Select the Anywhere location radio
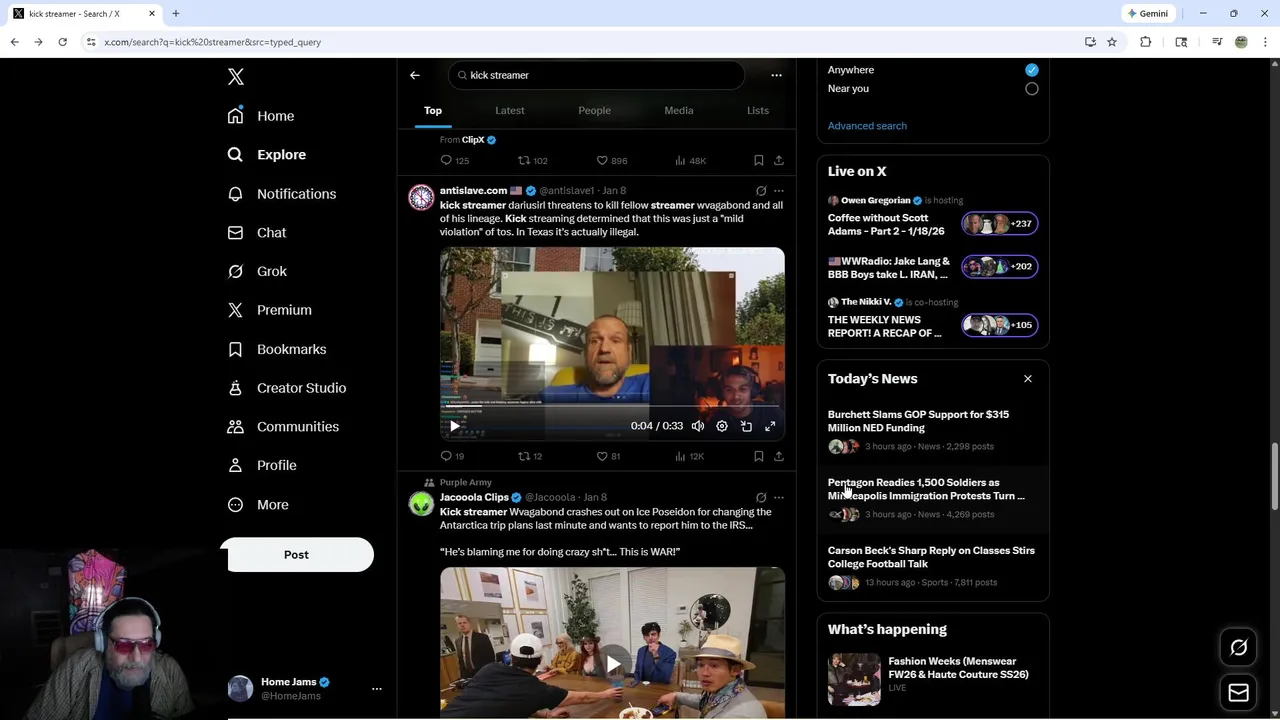The image size is (1280, 720). 1032,70
